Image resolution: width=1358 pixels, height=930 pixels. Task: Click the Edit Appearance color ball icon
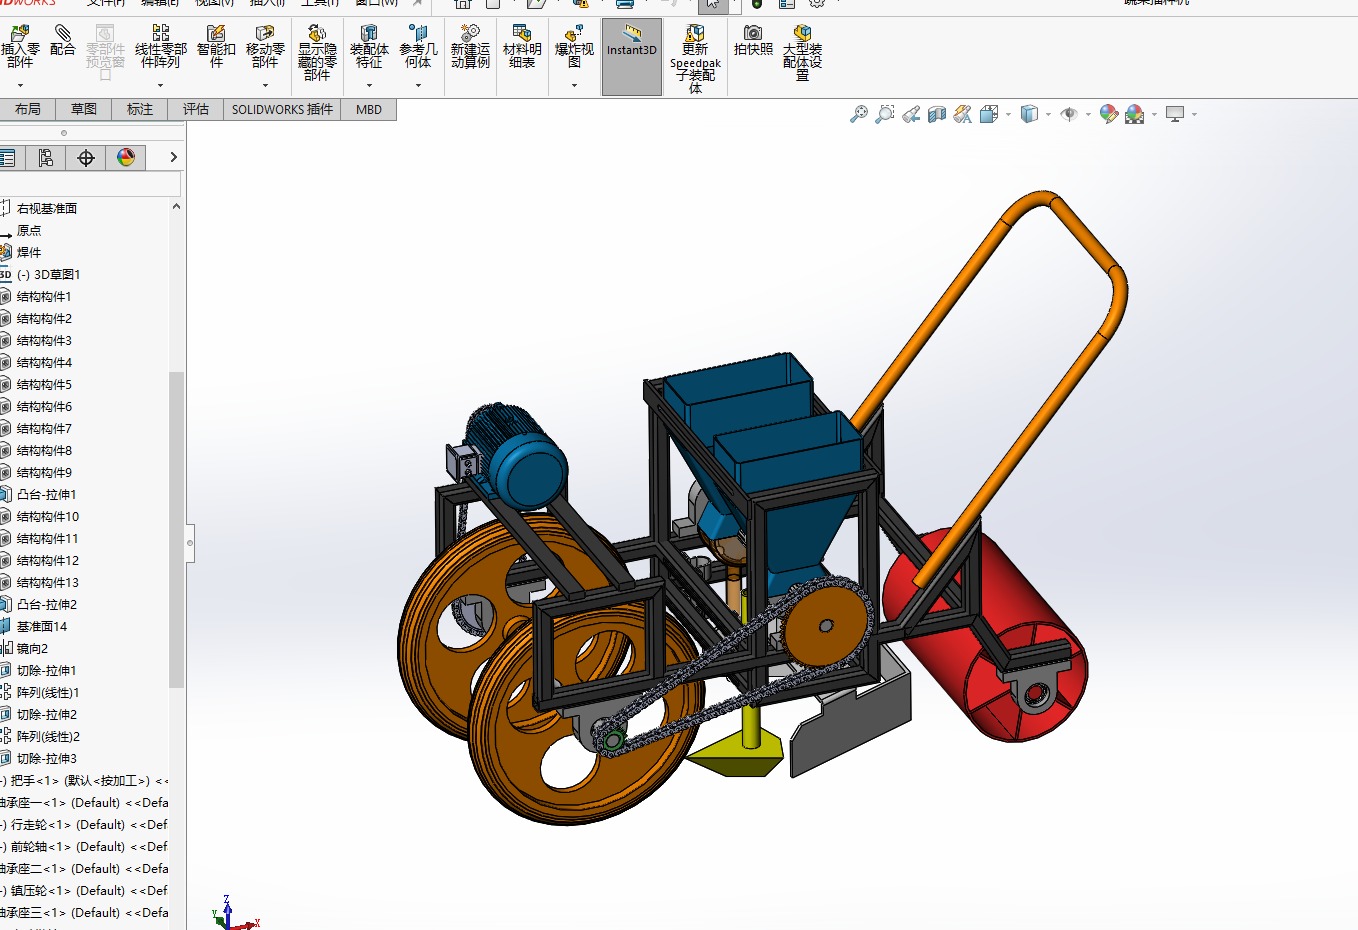(1108, 114)
